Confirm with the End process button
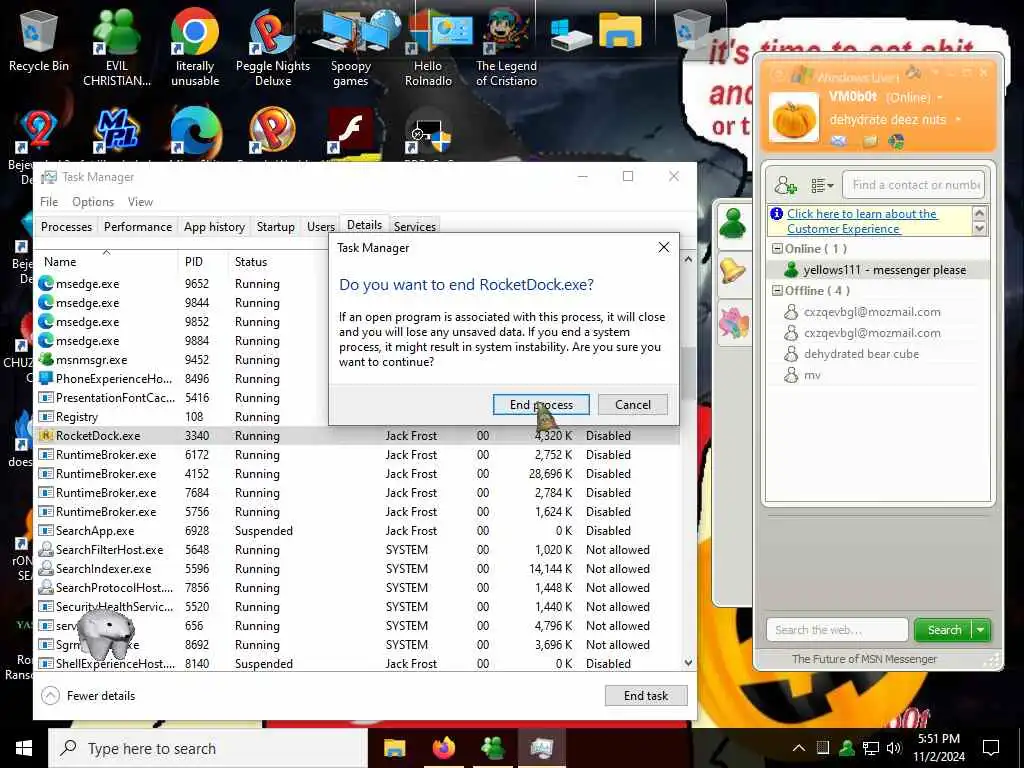Image resolution: width=1024 pixels, height=768 pixels. (541, 405)
